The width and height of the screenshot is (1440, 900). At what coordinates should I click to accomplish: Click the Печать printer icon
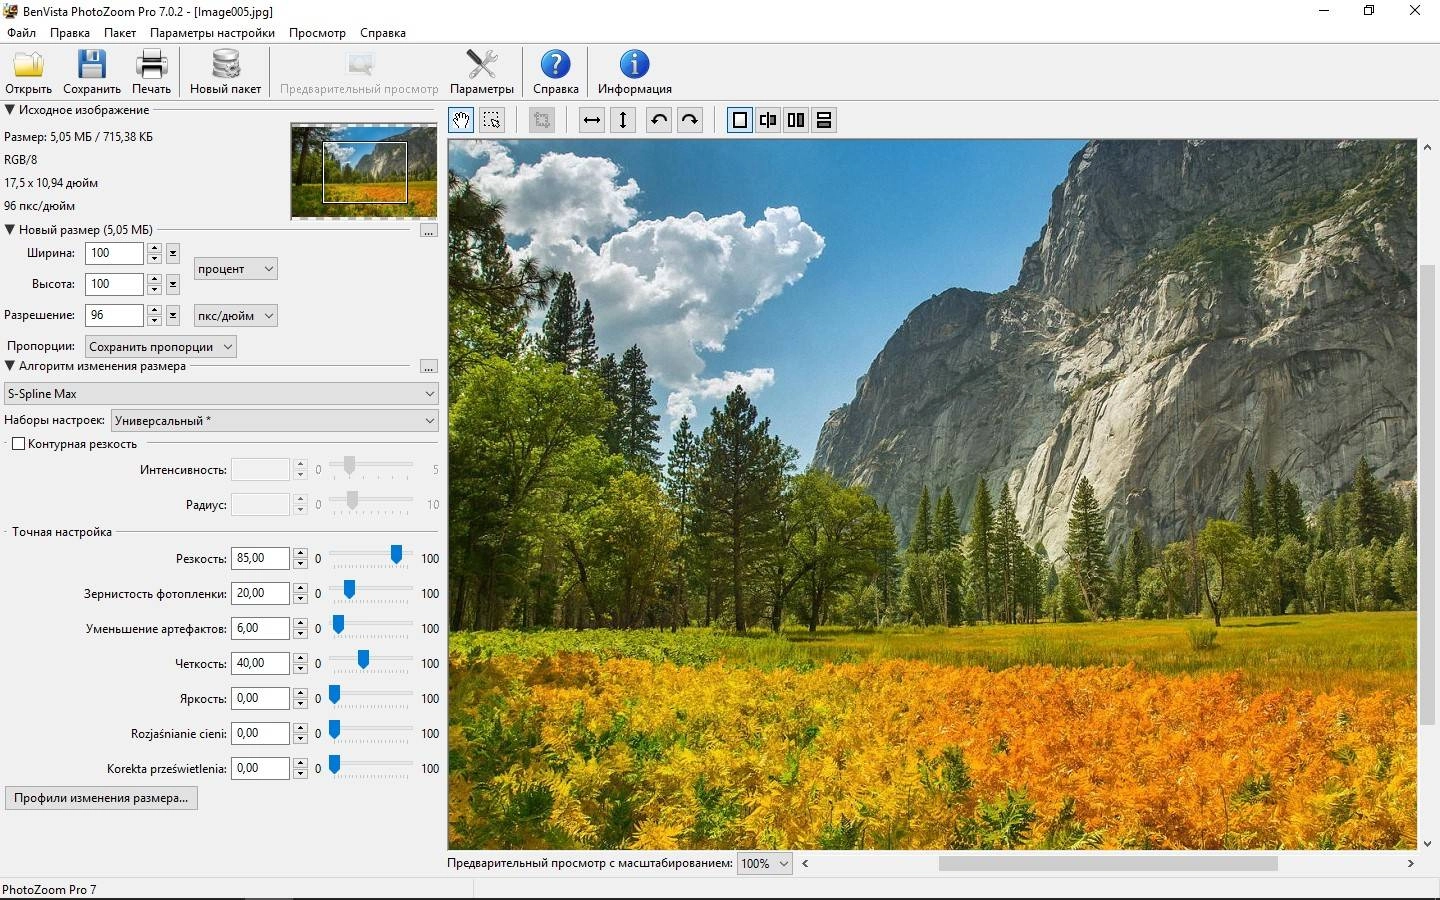(x=152, y=72)
